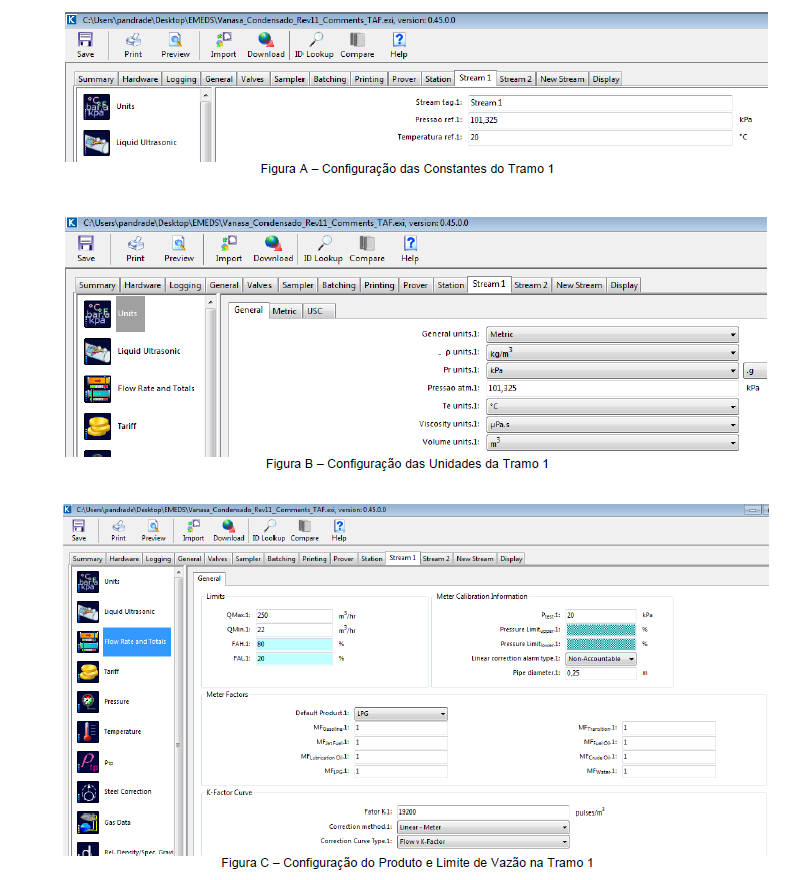Viewport: 795px width, 880px height.
Task: Select Pressure in the Figura C sidebar
Action: click(103, 702)
